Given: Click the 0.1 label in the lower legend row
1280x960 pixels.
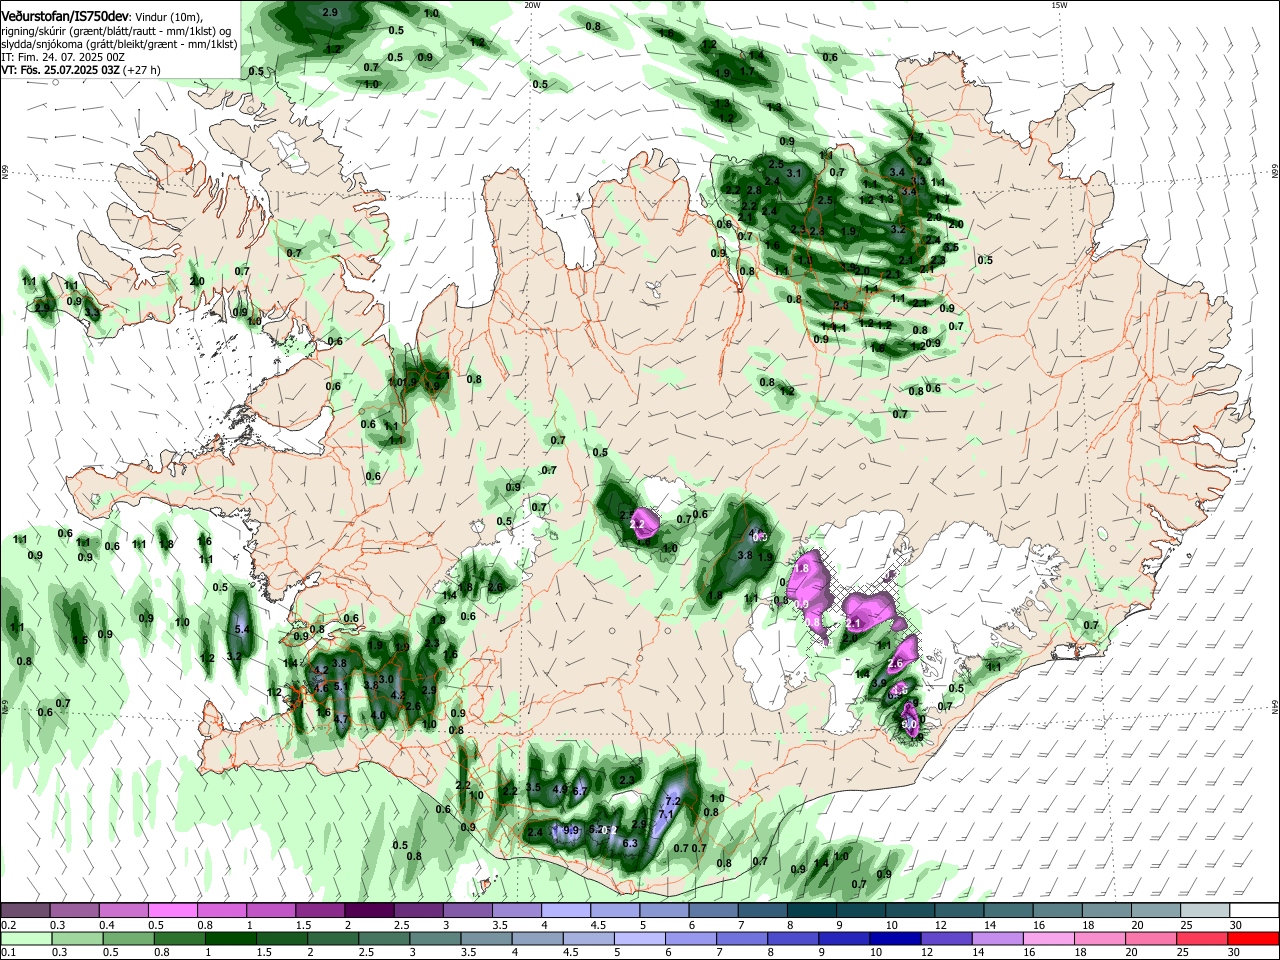Looking at the screenshot, I should [8, 953].
